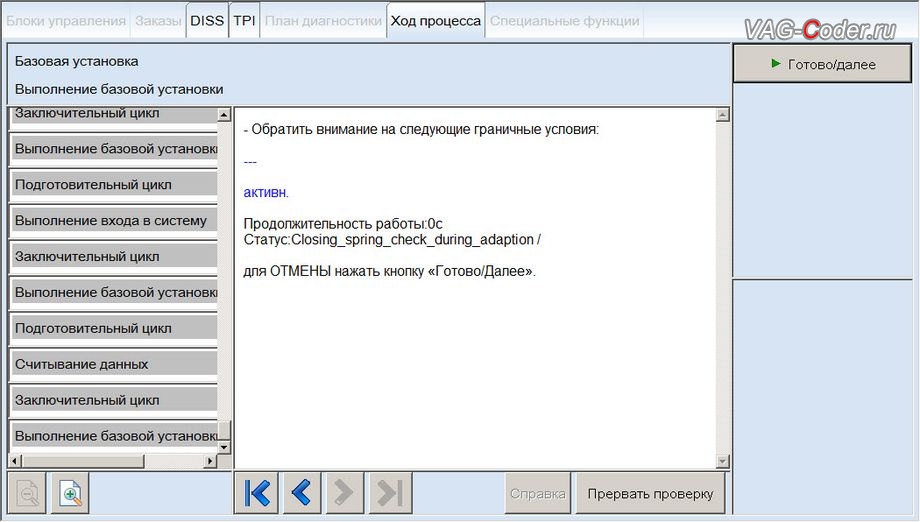Click the Прервать проверку button
The image size is (920, 522).
[650, 494]
